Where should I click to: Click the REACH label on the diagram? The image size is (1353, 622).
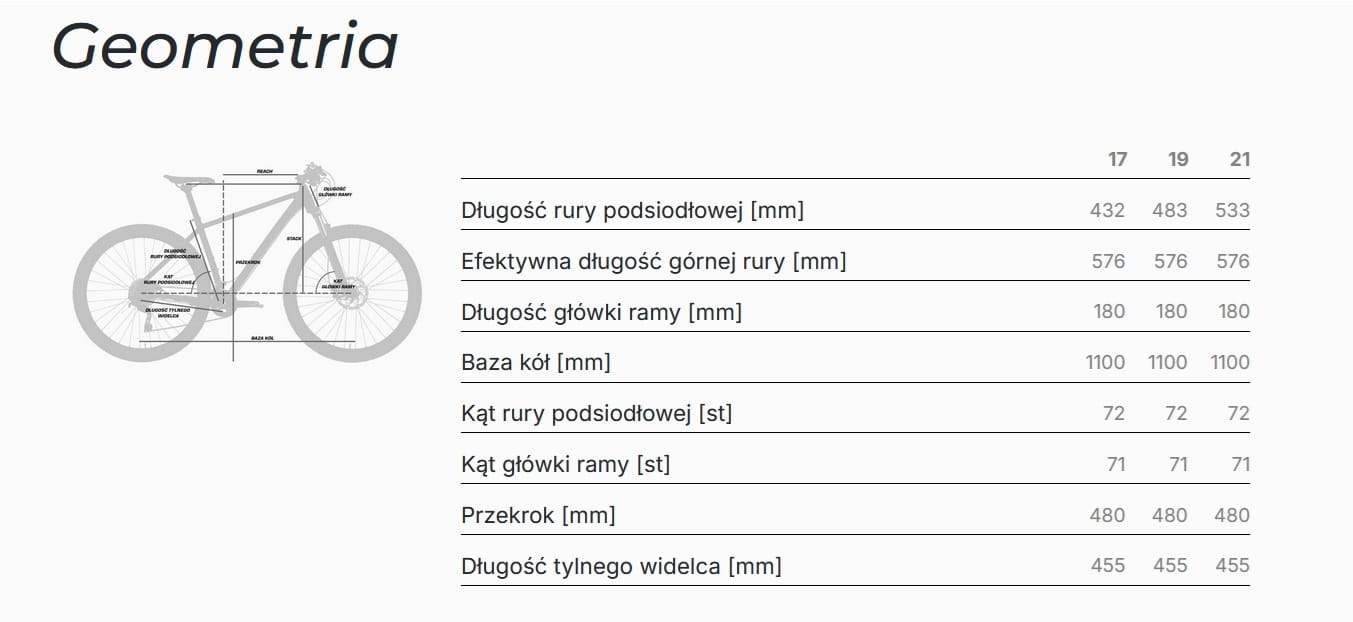(264, 171)
